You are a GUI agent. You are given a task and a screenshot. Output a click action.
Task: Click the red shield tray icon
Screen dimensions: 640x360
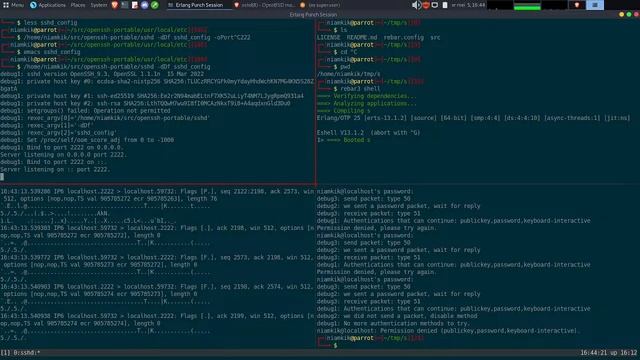pos(426,5)
